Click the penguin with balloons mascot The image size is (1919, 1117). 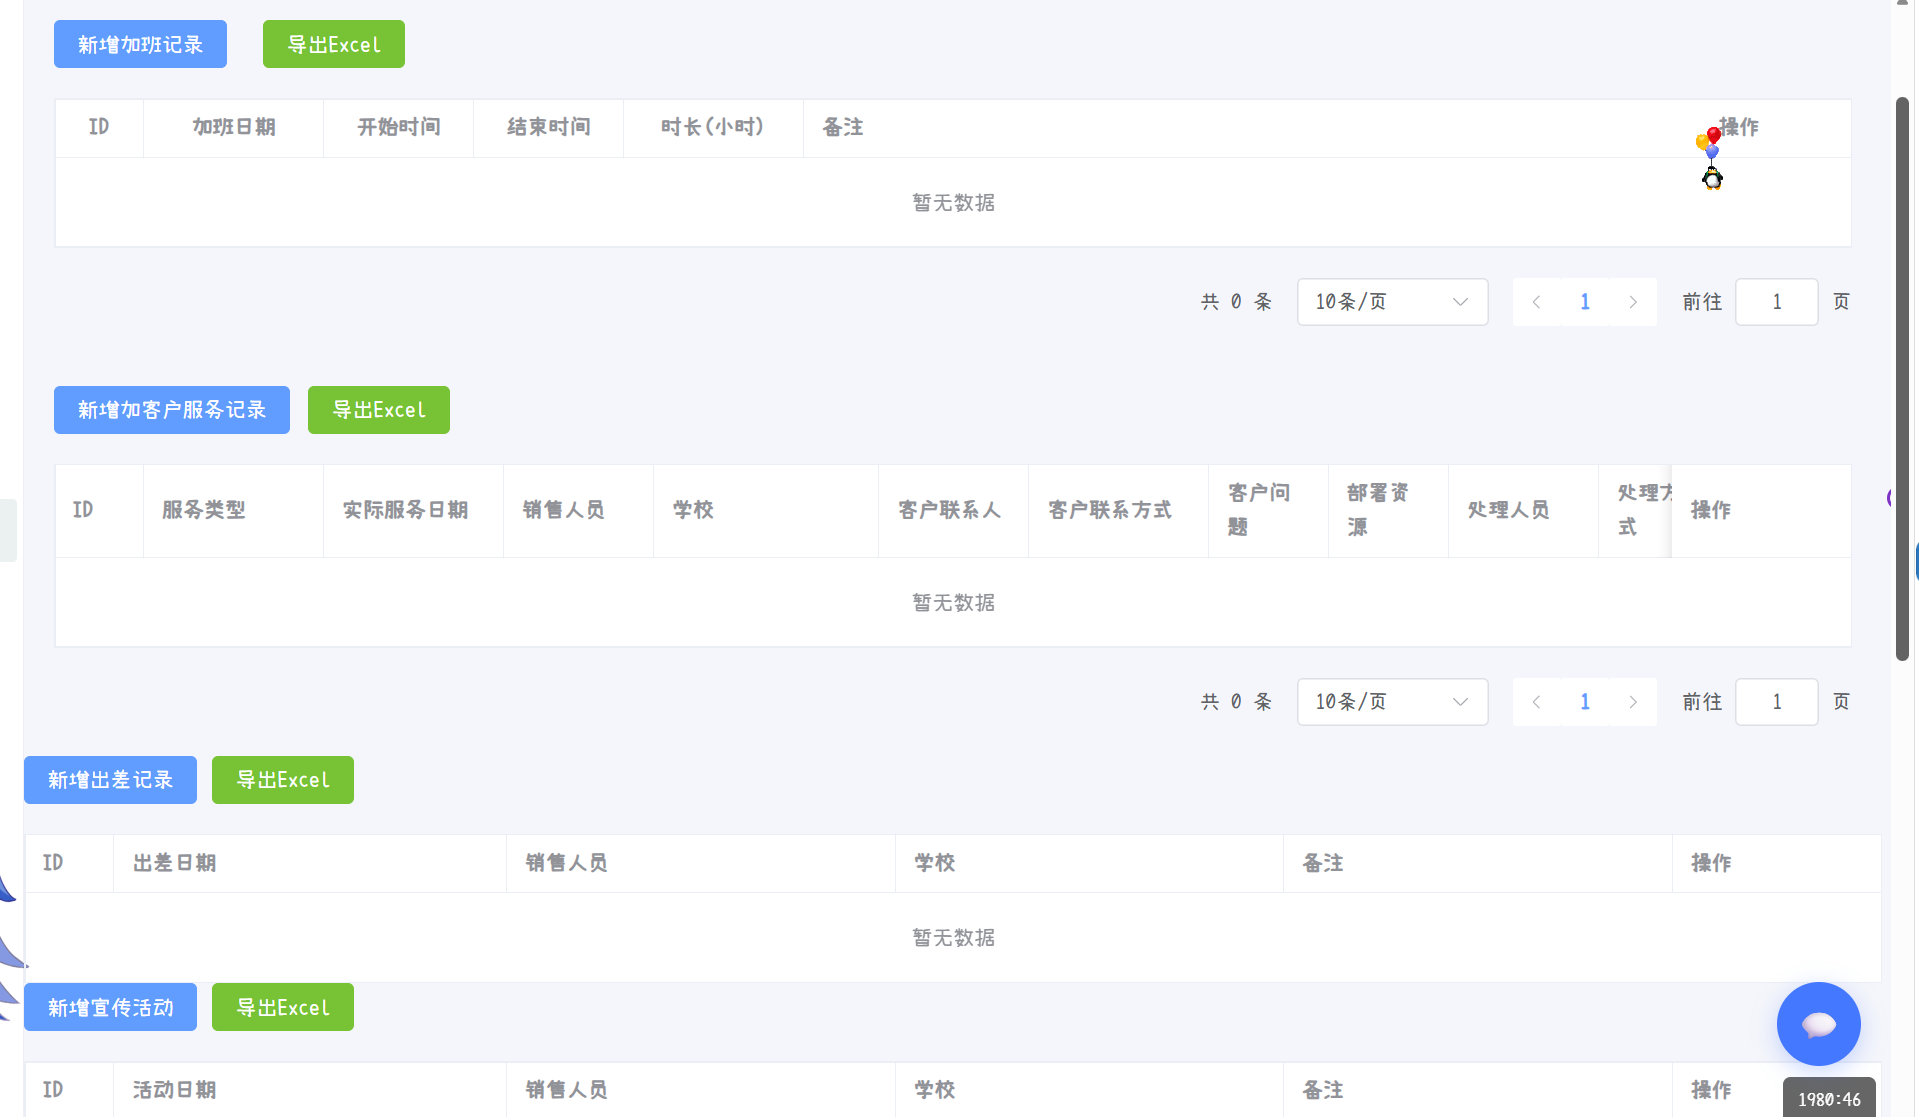coord(1710,158)
